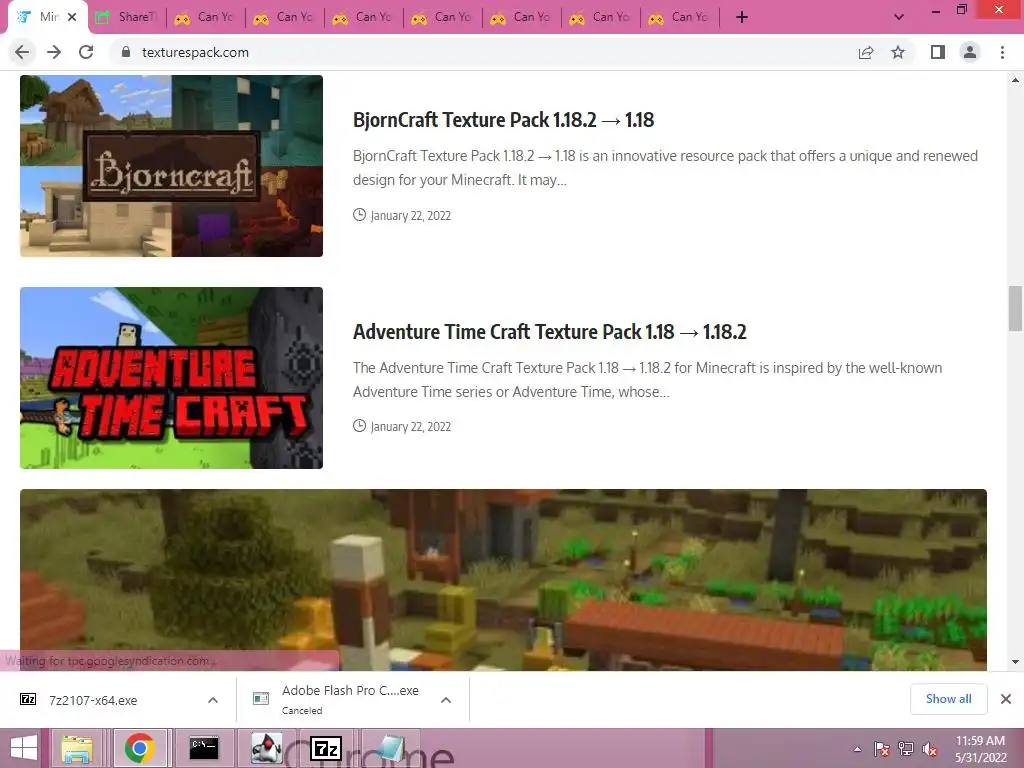Click the scrollbar up arrow
Screen dimensions: 1024x768
pyautogui.click(x=1015, y=80)
